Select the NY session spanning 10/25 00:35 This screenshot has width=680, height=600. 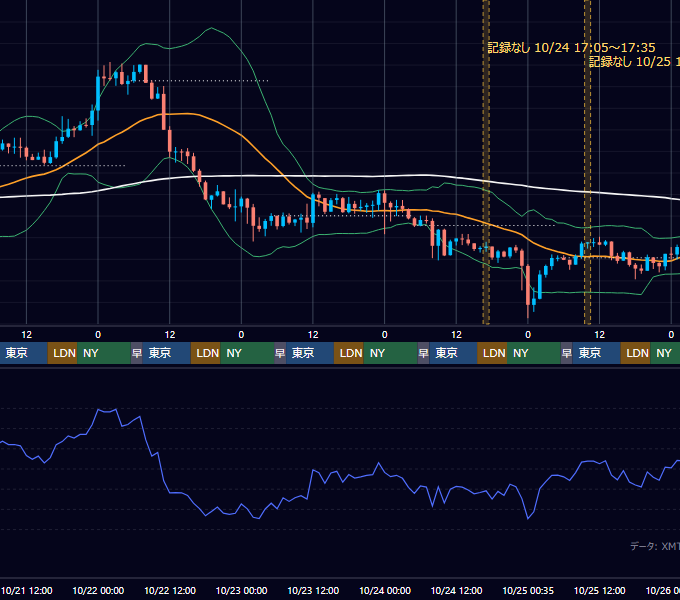pos(534,353)
